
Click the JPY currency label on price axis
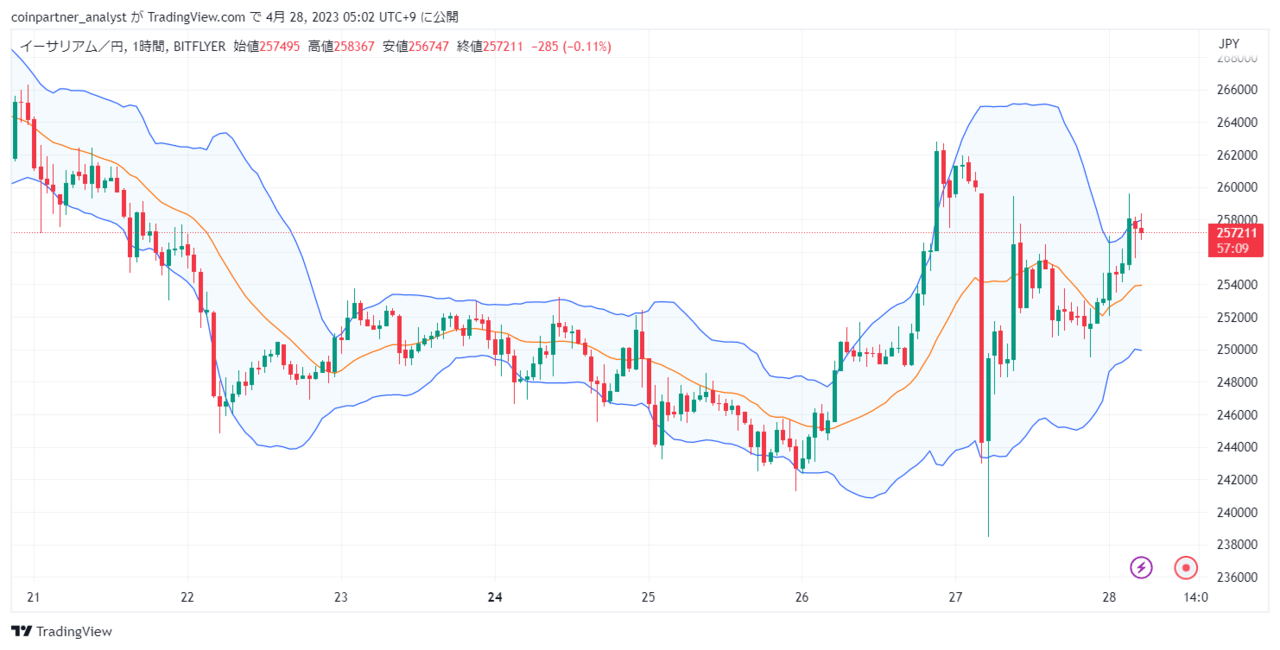[x=1229, y=44]
